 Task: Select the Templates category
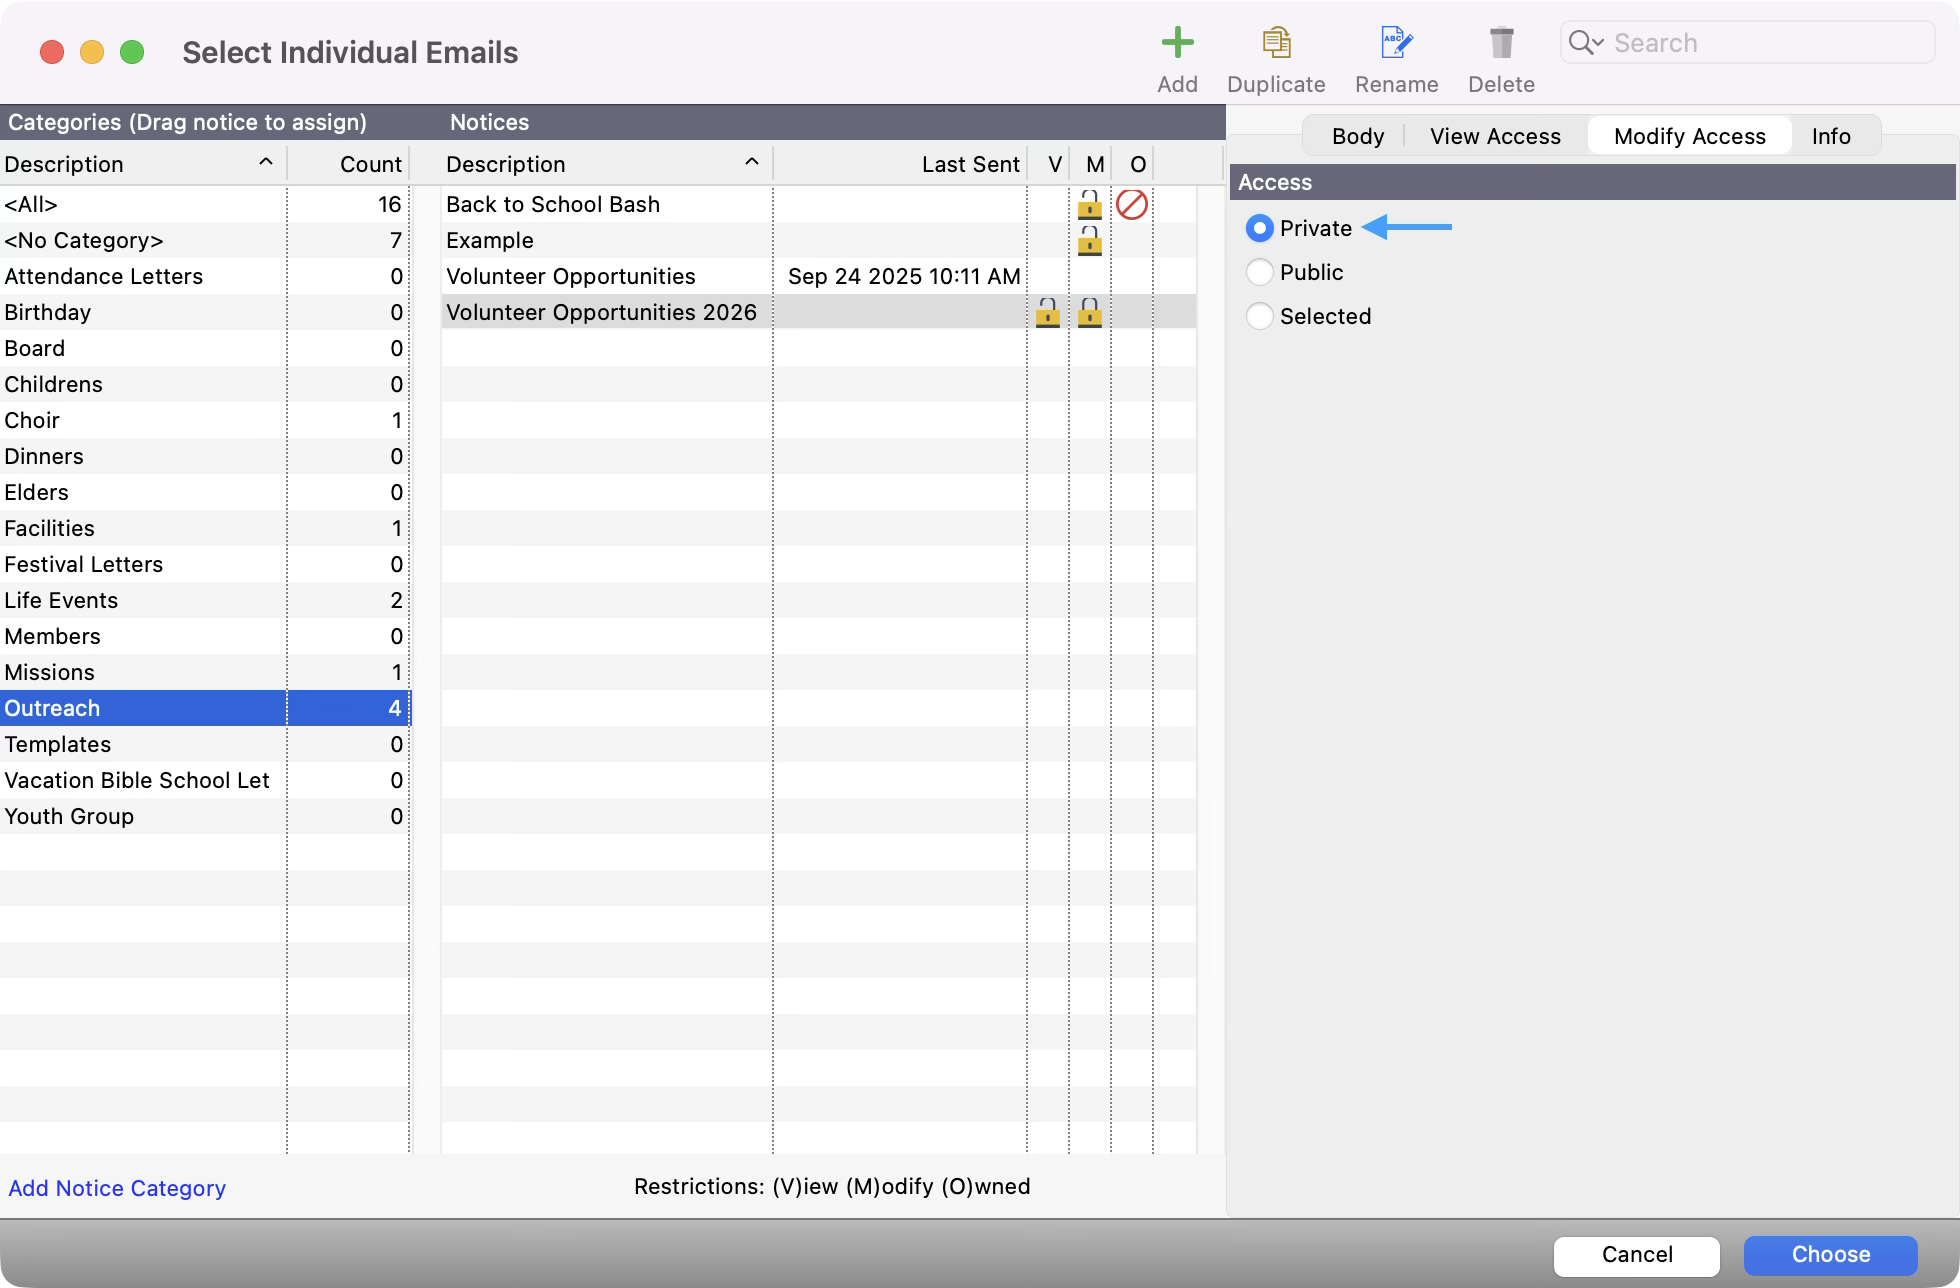pyautogui.click(x=204, y=745)
